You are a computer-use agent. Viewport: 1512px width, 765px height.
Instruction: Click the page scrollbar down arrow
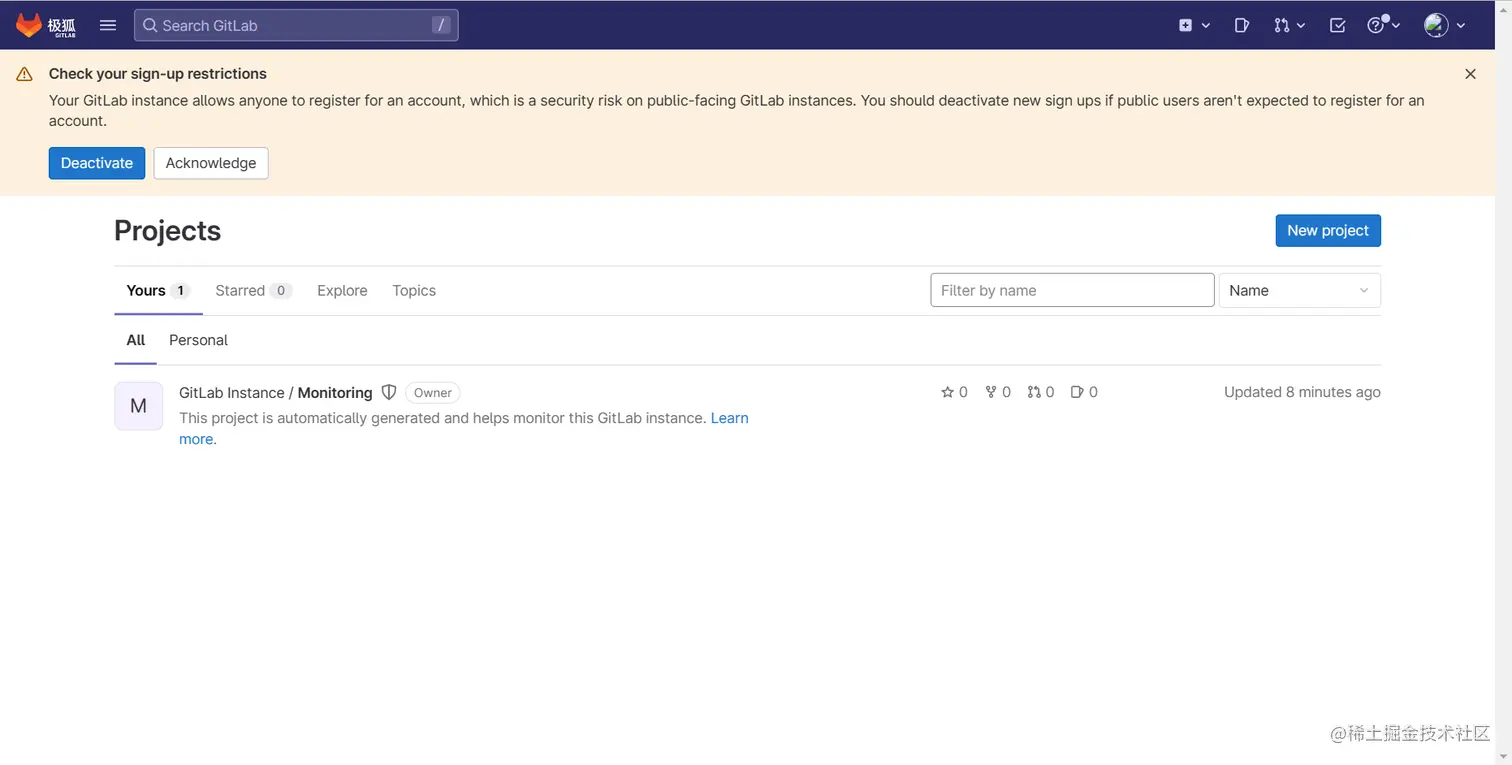(1503, 757)
